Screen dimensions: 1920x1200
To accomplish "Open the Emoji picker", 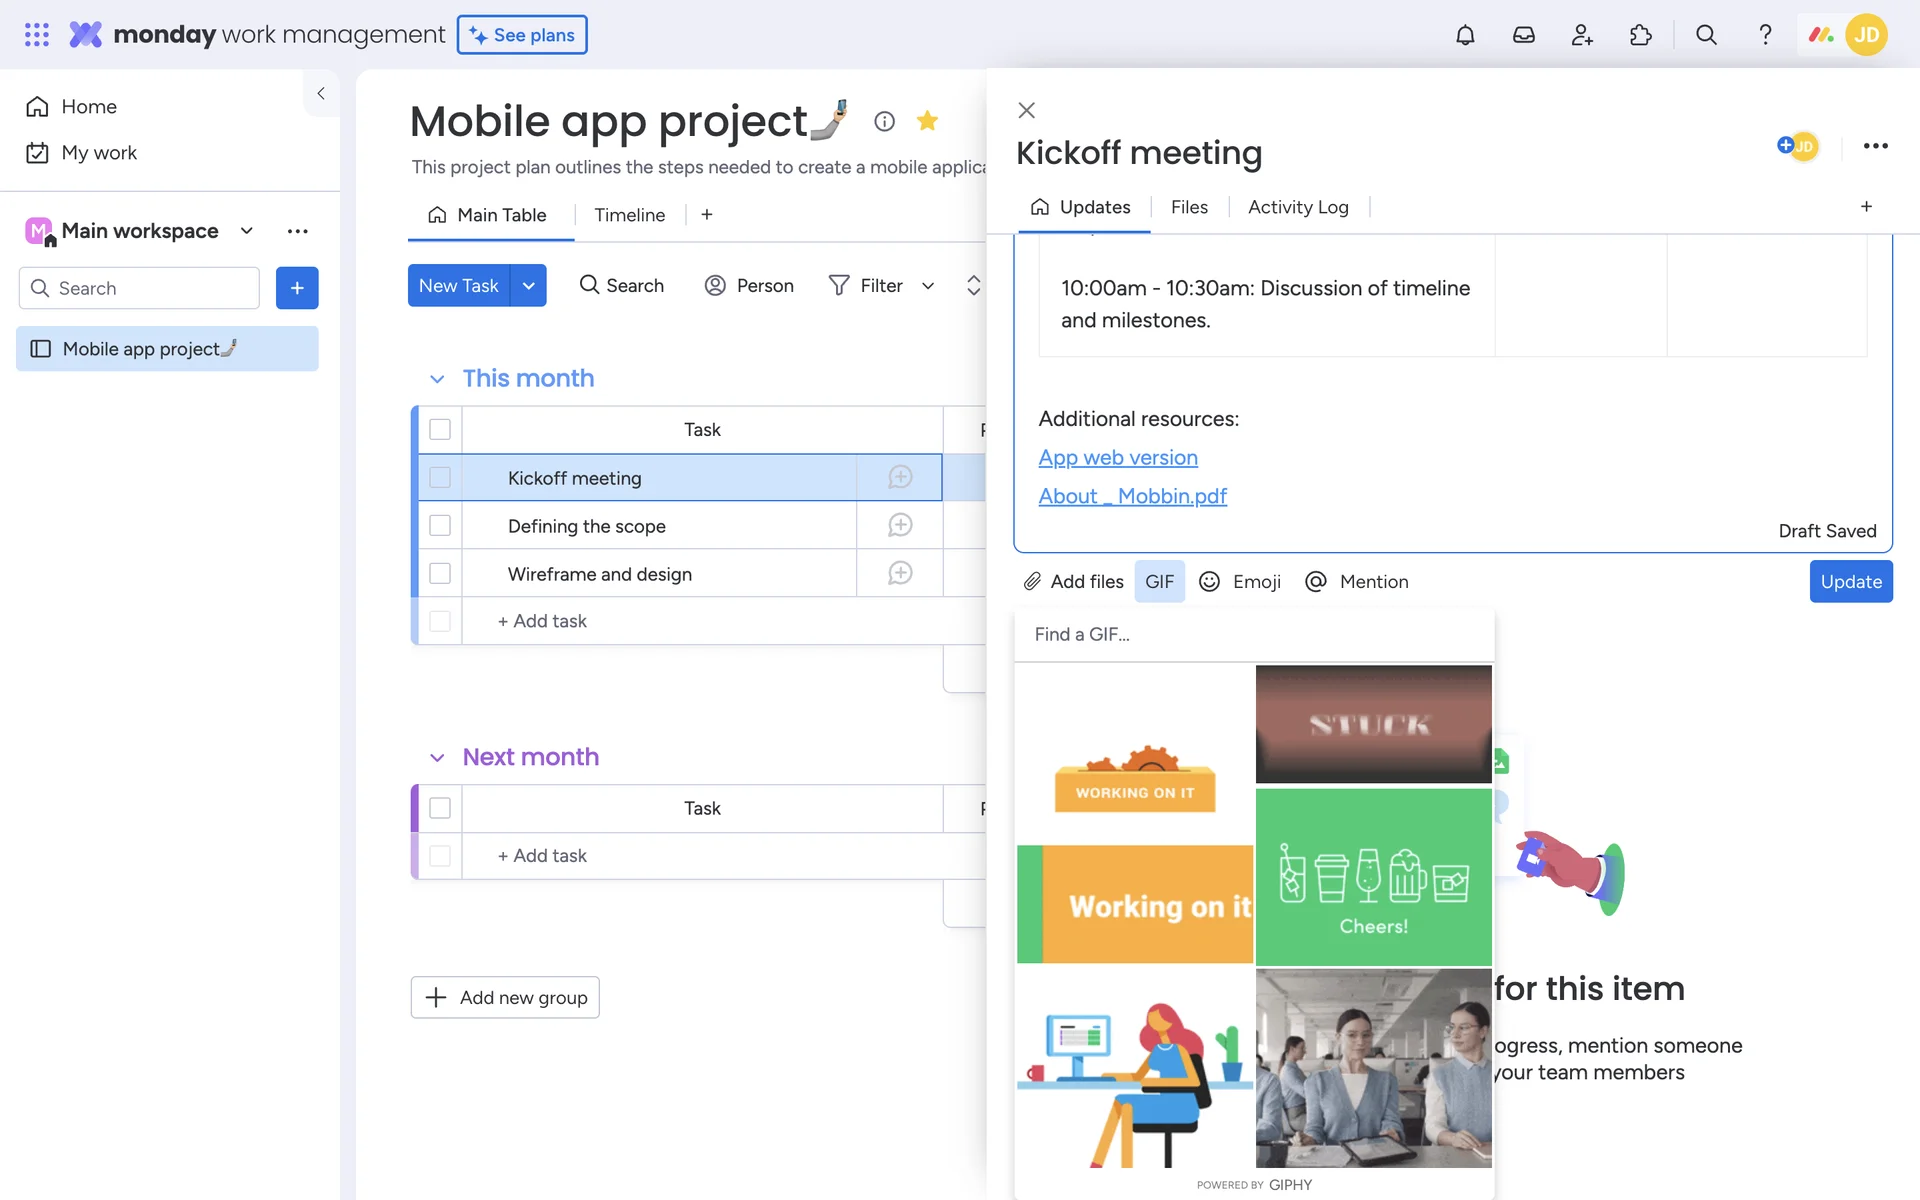I will point(1240,582).
